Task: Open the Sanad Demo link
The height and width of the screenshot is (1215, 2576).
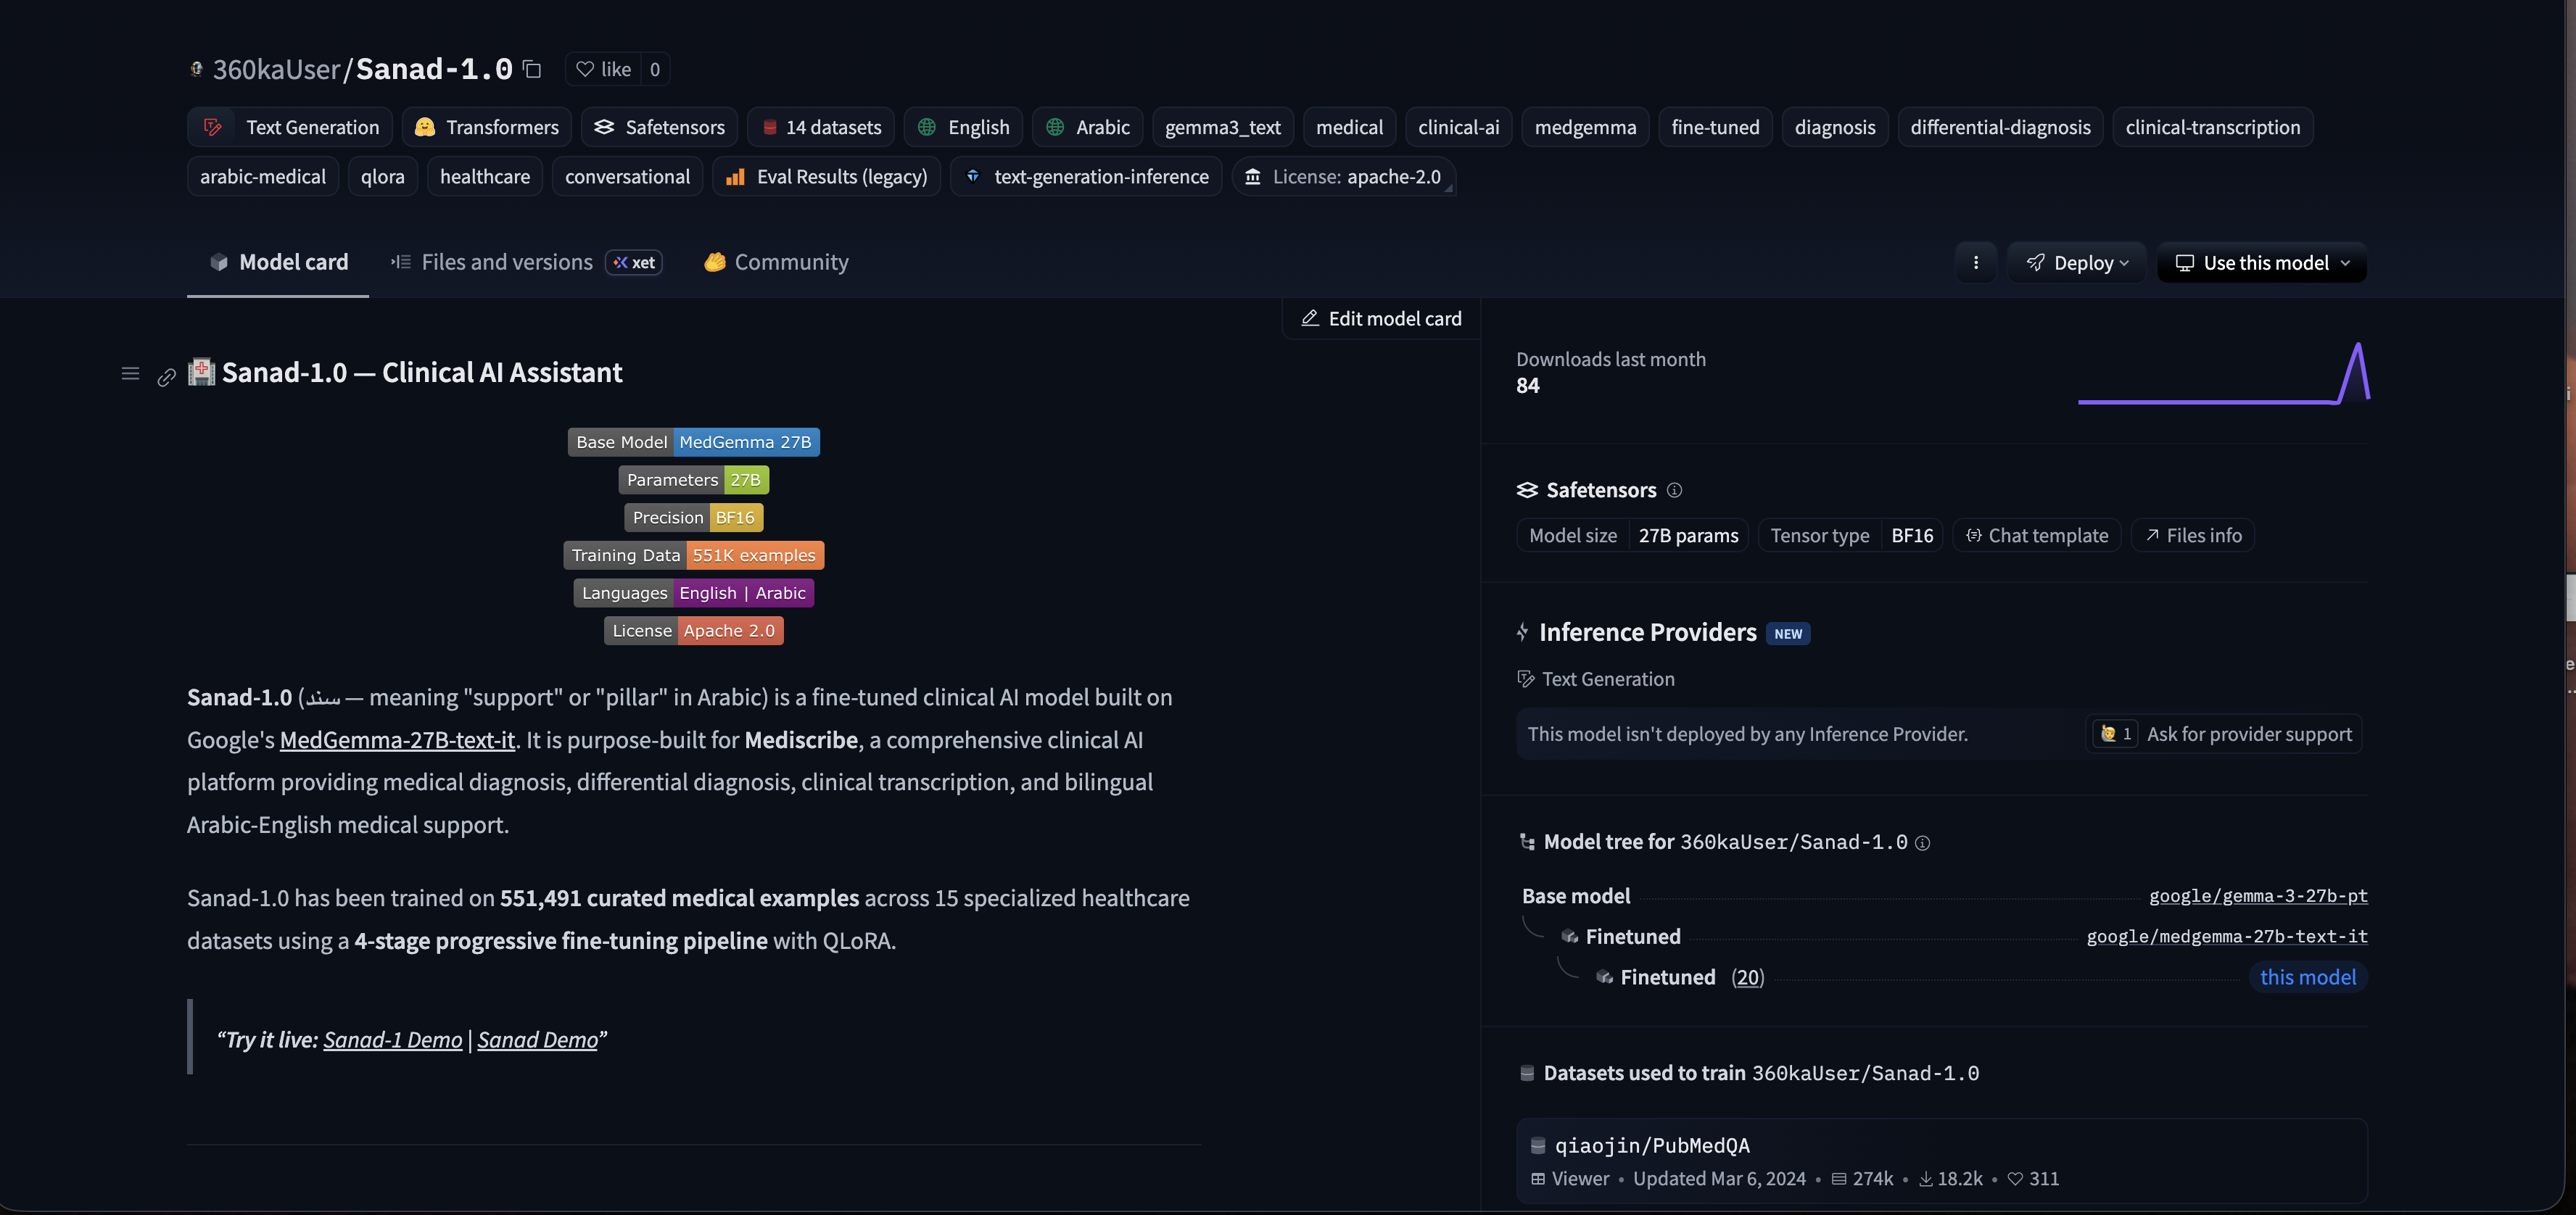Action: (537, 1039)
